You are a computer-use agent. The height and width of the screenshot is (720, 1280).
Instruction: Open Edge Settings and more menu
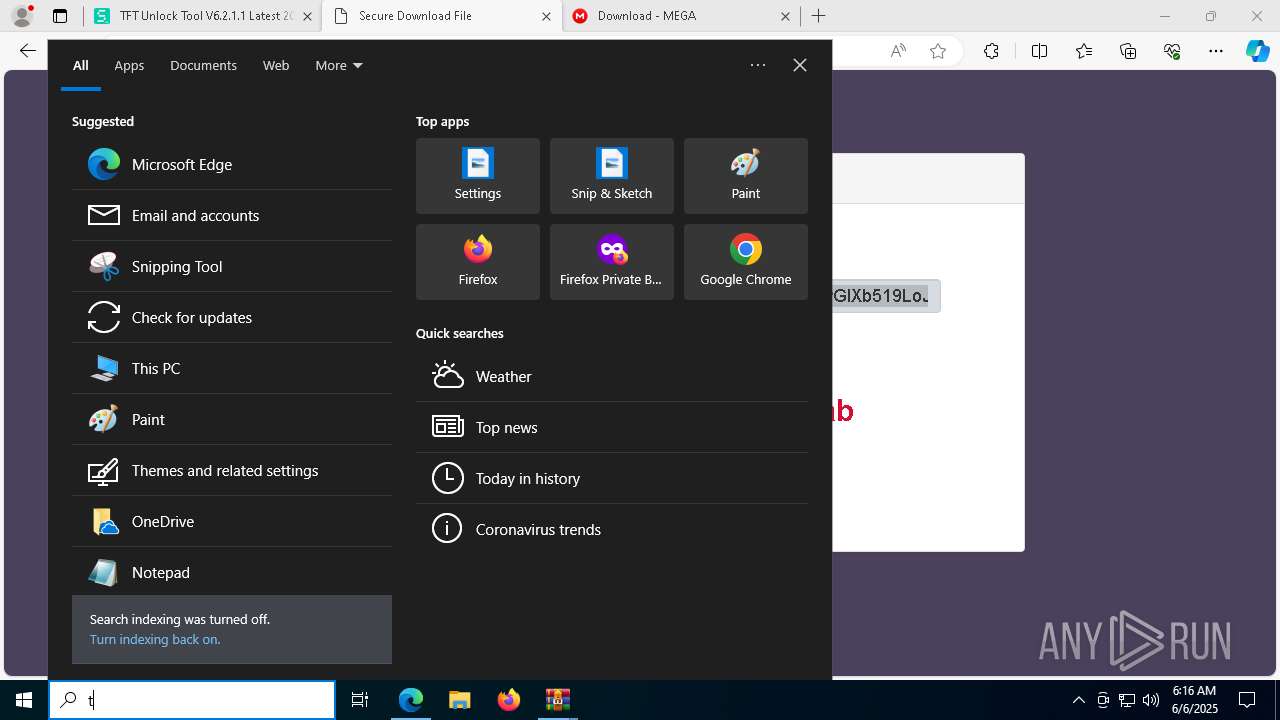1216,51
